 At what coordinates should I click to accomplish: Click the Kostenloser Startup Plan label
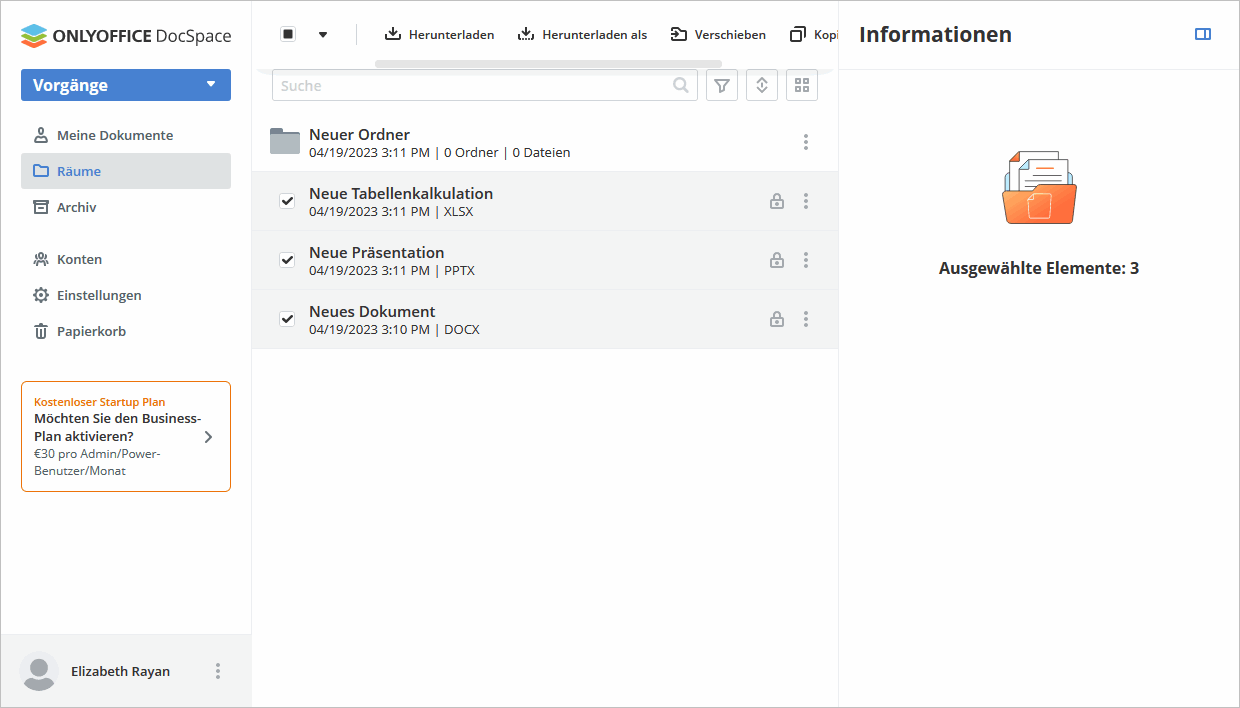pos(100,402)
